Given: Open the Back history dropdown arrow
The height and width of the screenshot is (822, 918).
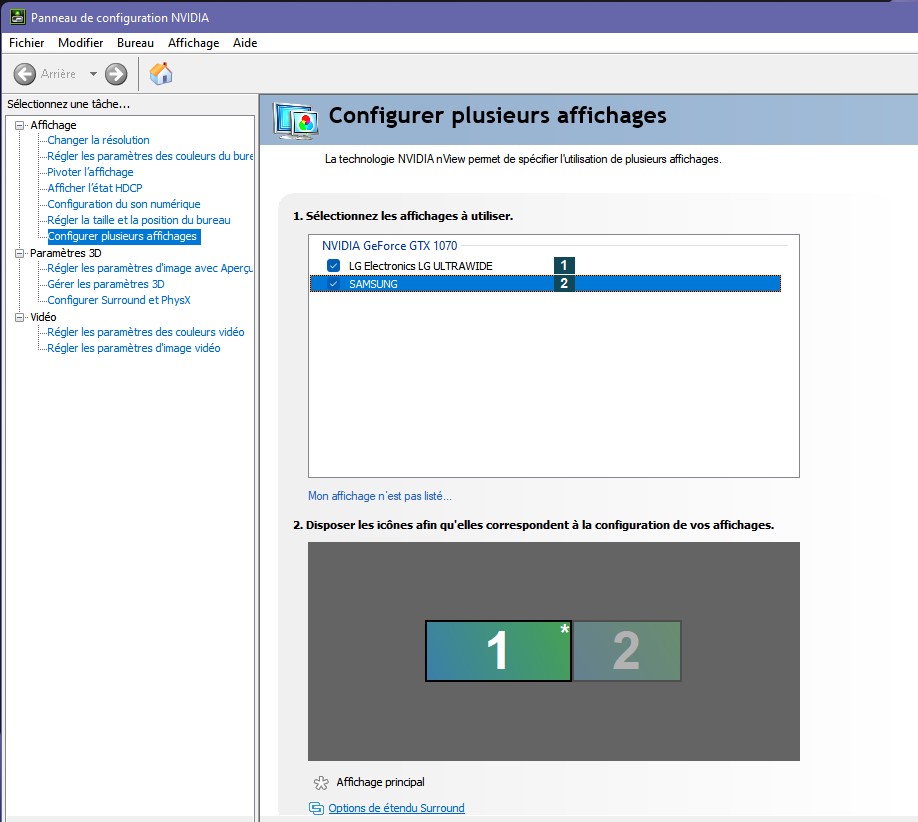Looking at the screenshot, I should pyautogui.click(x=93, y=74).
